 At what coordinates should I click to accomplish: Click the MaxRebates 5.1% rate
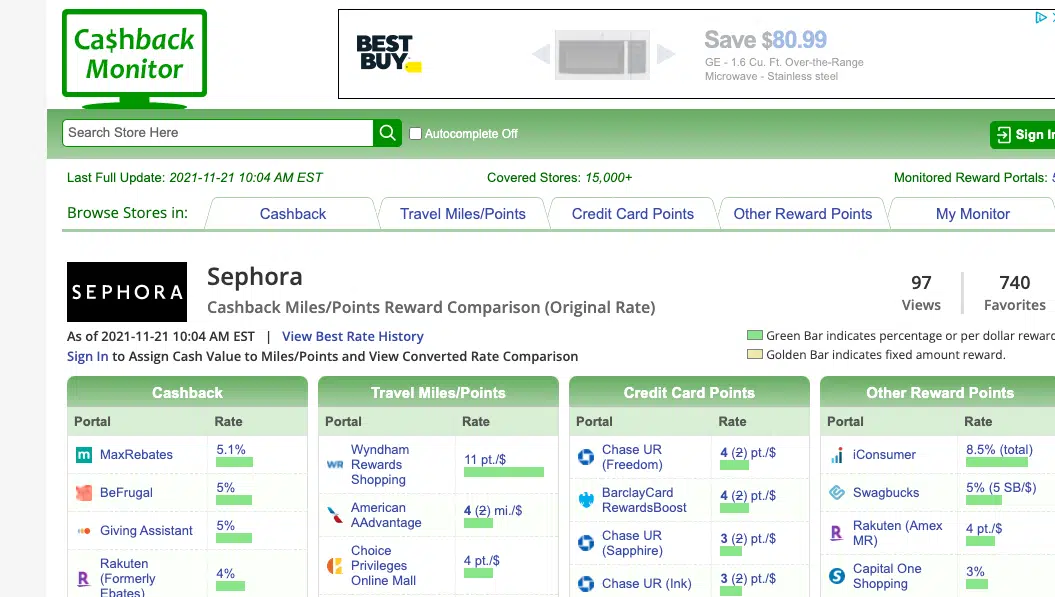pyautogui.click(x=231, y=450)
